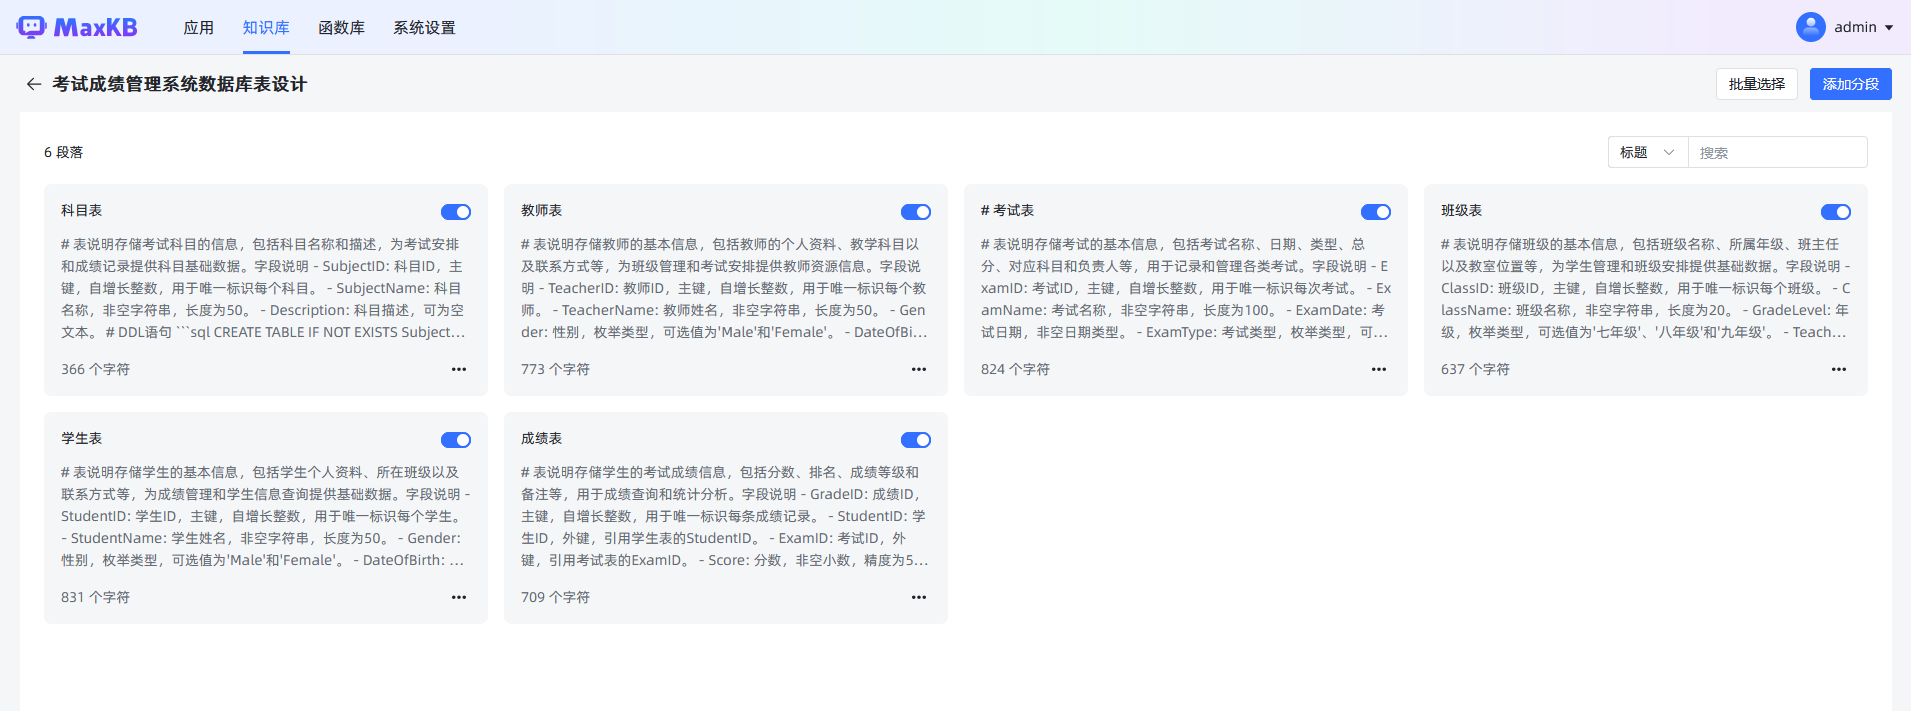Open the 科目表 card title
Screen dimensions: 1911x711
click(x=82, y=210)
